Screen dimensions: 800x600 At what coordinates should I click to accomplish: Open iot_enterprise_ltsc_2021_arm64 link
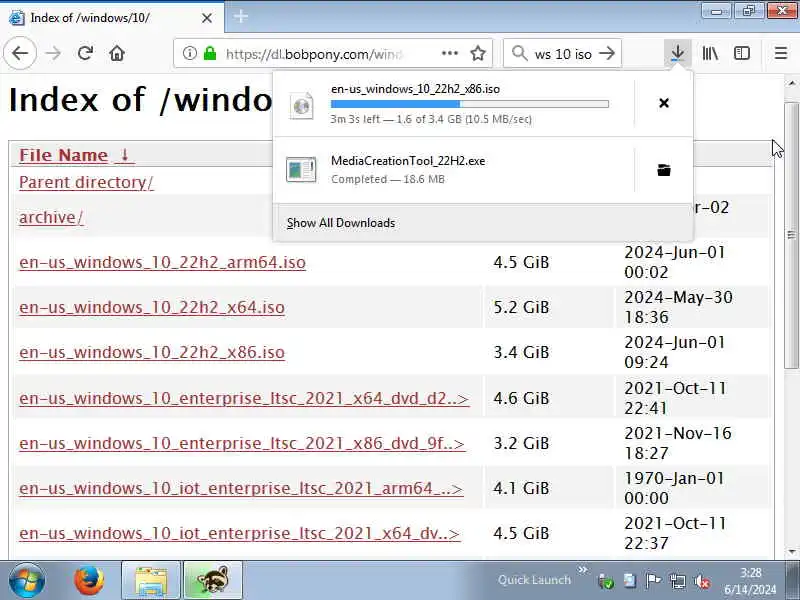click(x=241, y=488)
